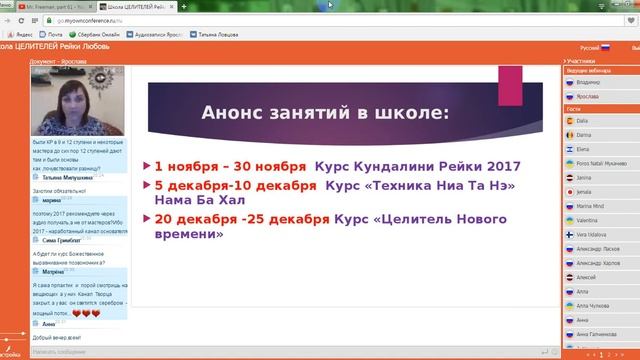The image size is (640, 360).
Task: Open the Татьяна Ловцова bookmark
Action: point(214,35)
